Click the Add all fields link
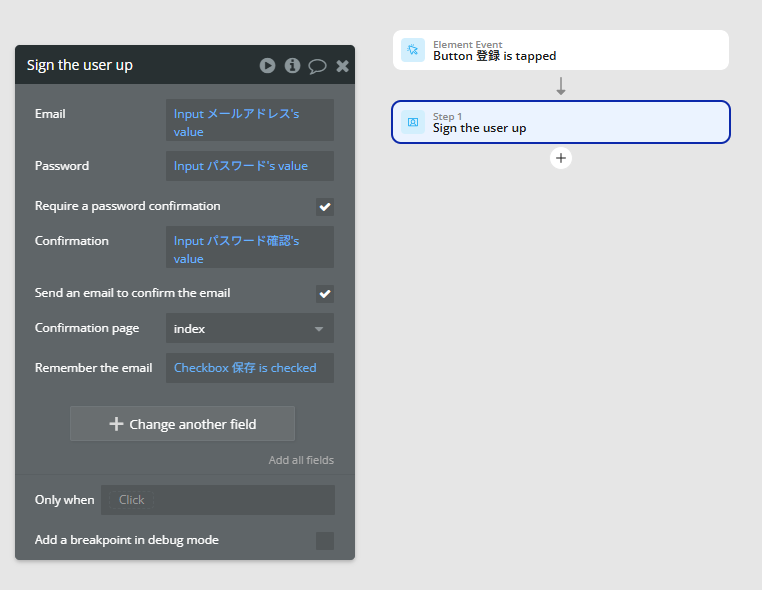 click(x=301, y=460)
